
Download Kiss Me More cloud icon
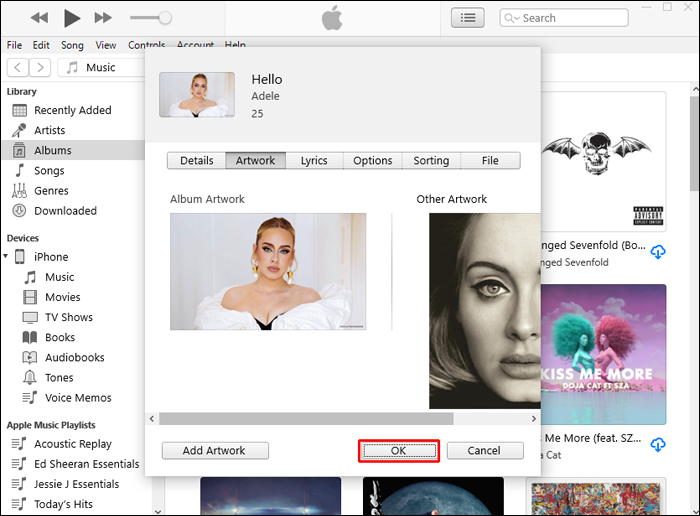tap(658, 445)
